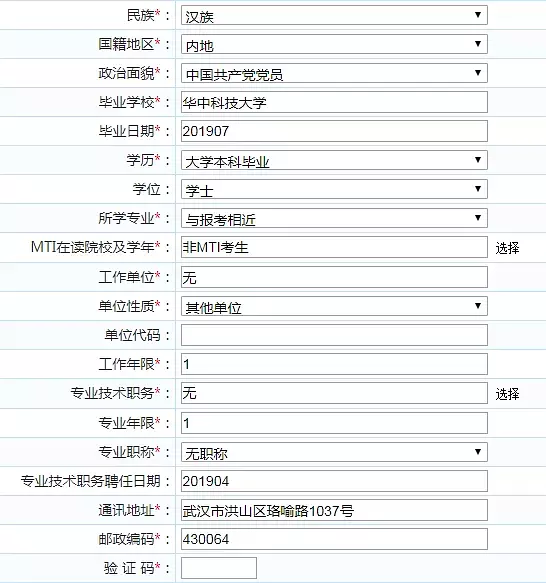Click 选择 link beside 专业技术职务
Screen dimensions: 546x583
507,394
